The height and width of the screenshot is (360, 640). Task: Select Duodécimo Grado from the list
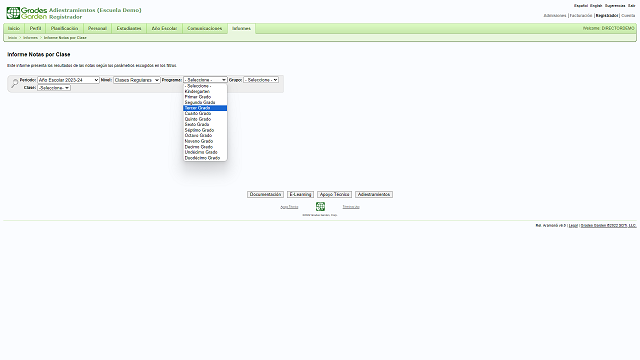pyautogui.click(x=205, y=158)
